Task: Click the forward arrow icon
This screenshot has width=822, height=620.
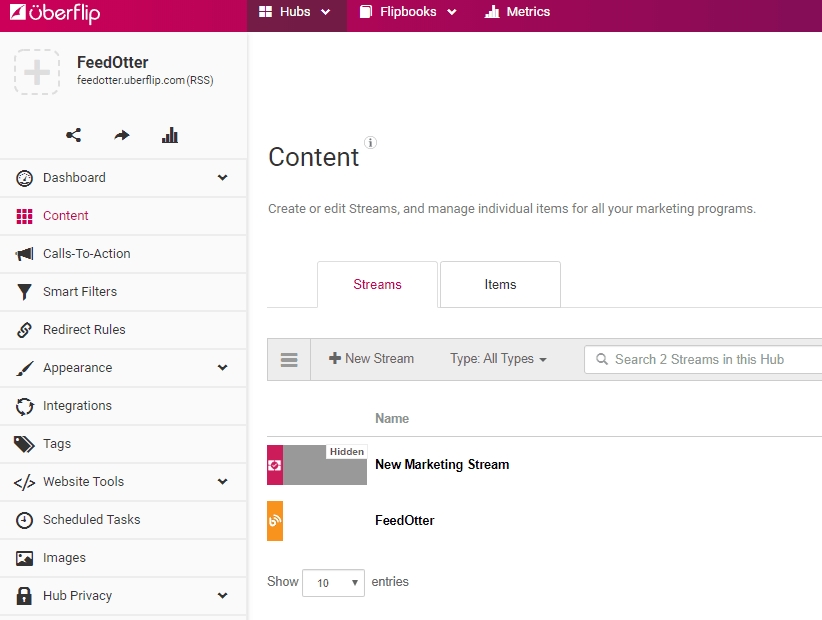Action: pyautogui.click(x=122, y=136)
